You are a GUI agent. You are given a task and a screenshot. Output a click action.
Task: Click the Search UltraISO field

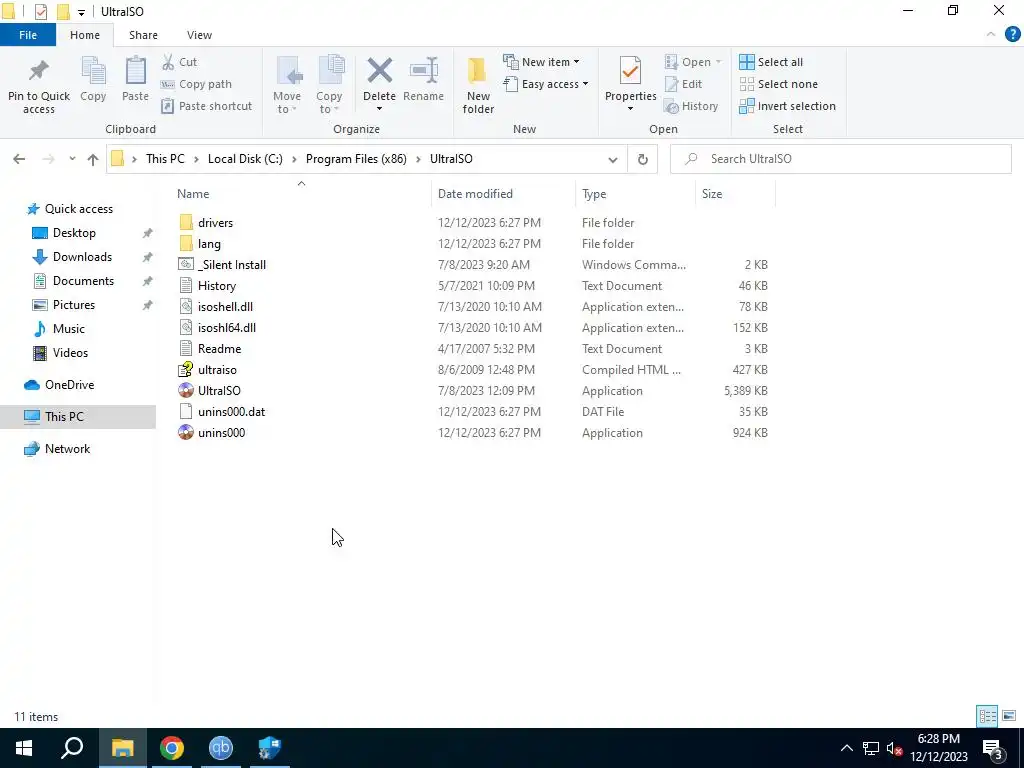(x=840, y=159)
